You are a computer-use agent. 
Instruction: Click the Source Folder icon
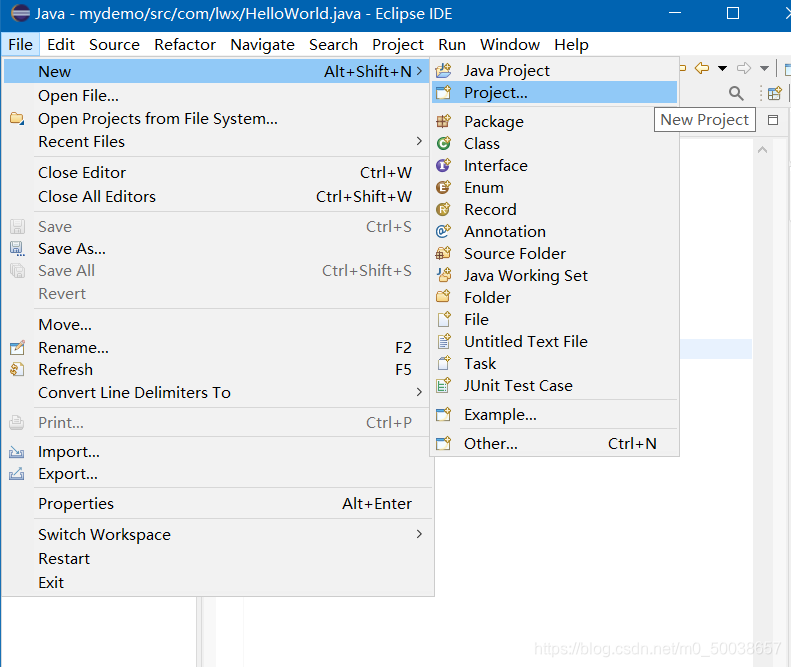(x=443, y=253)
